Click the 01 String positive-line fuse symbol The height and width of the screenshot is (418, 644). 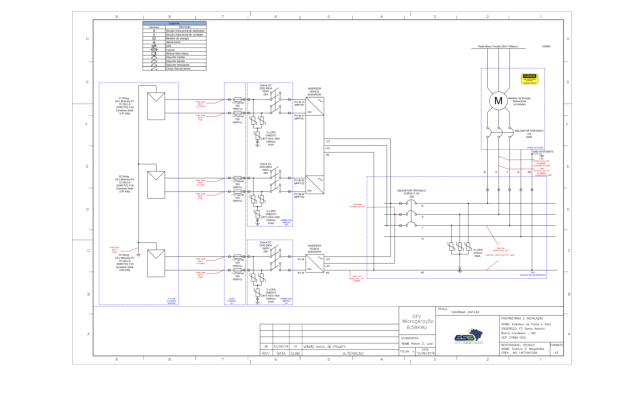coord(237,99)
